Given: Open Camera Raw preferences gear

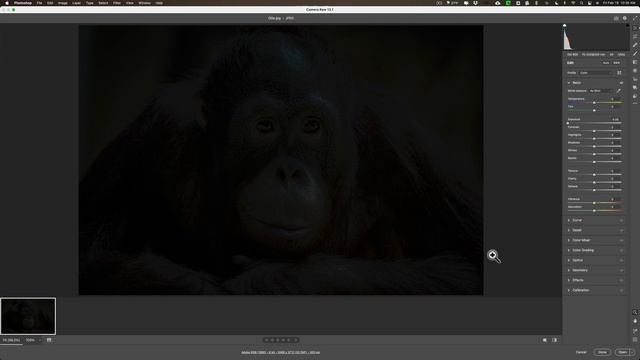Looking at the screenshot, I should click(x=624, y=18).
